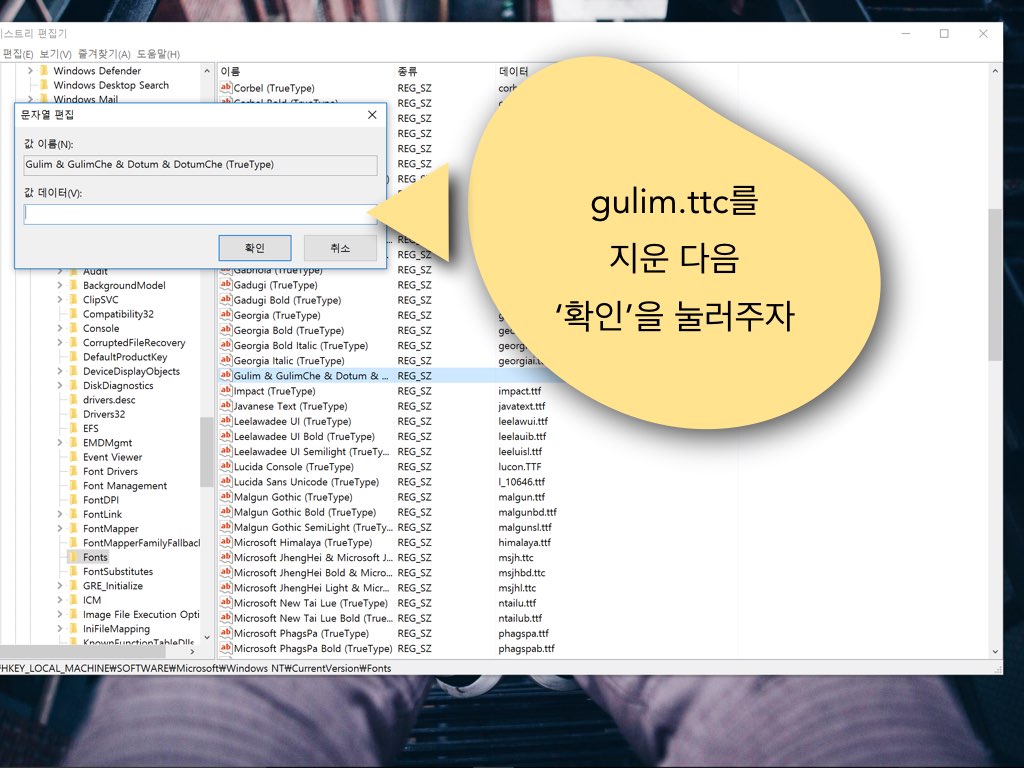Click the malgunbd.ttf data value
This screenshot has width=1024, height=768.
click(x=527, y=512)
